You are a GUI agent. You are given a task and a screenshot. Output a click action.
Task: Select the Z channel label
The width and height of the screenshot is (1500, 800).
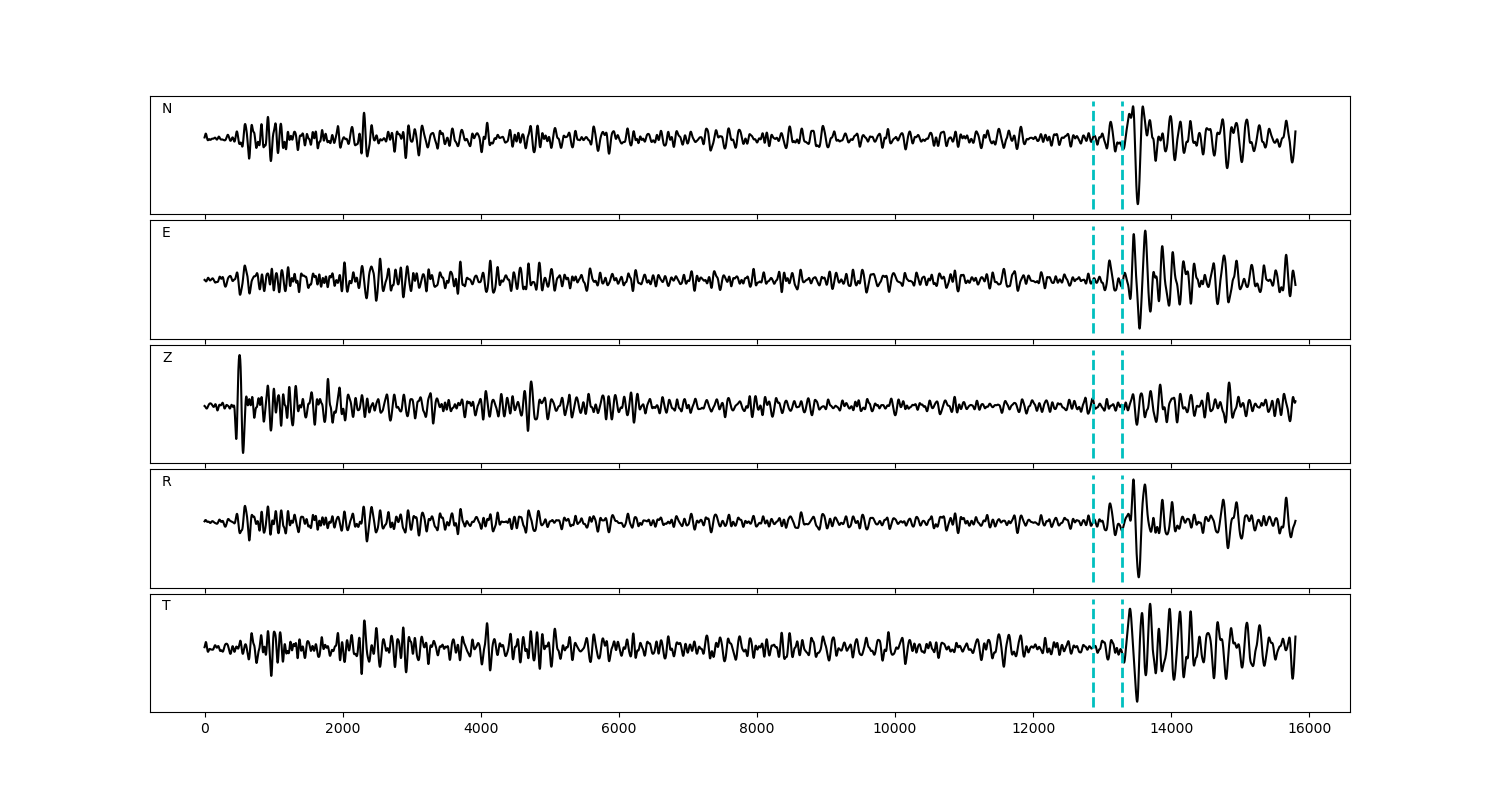(x=167, y=358)
